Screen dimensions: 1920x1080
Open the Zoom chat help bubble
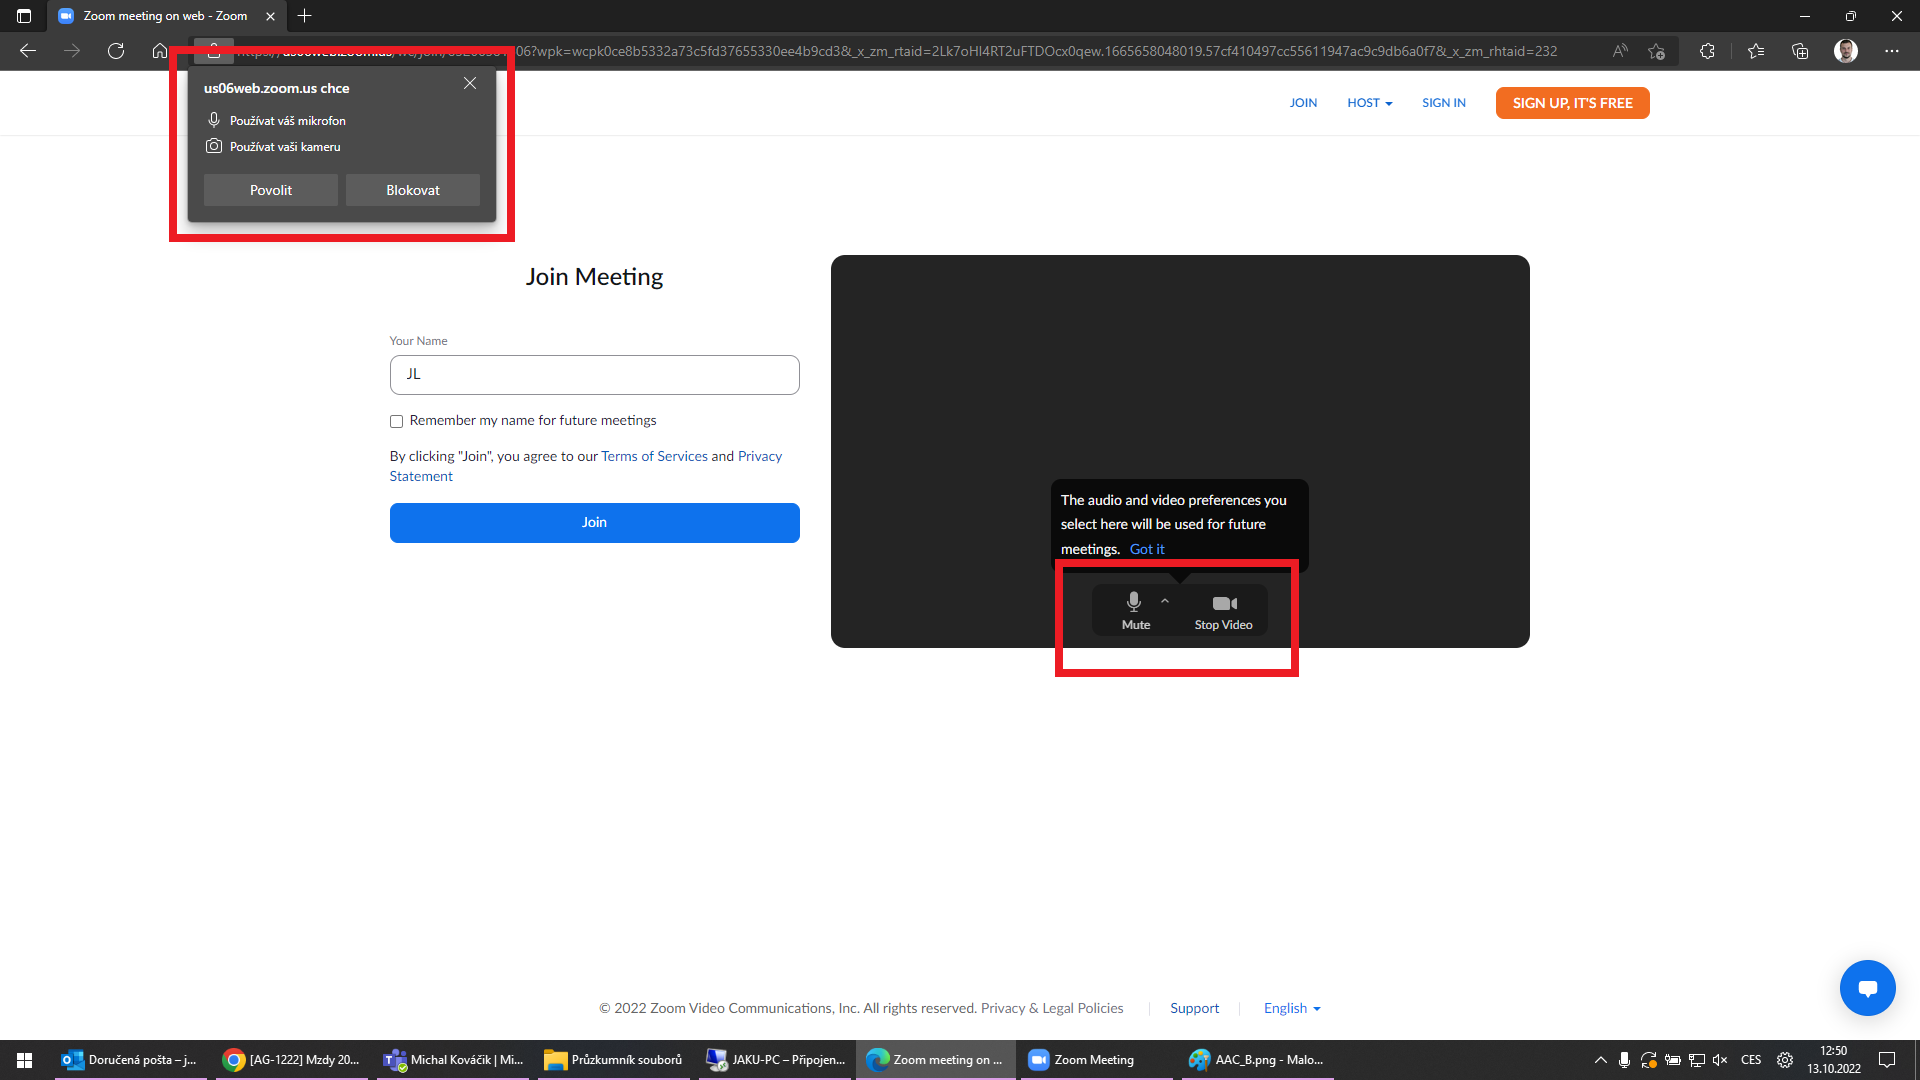(1867, 988)
